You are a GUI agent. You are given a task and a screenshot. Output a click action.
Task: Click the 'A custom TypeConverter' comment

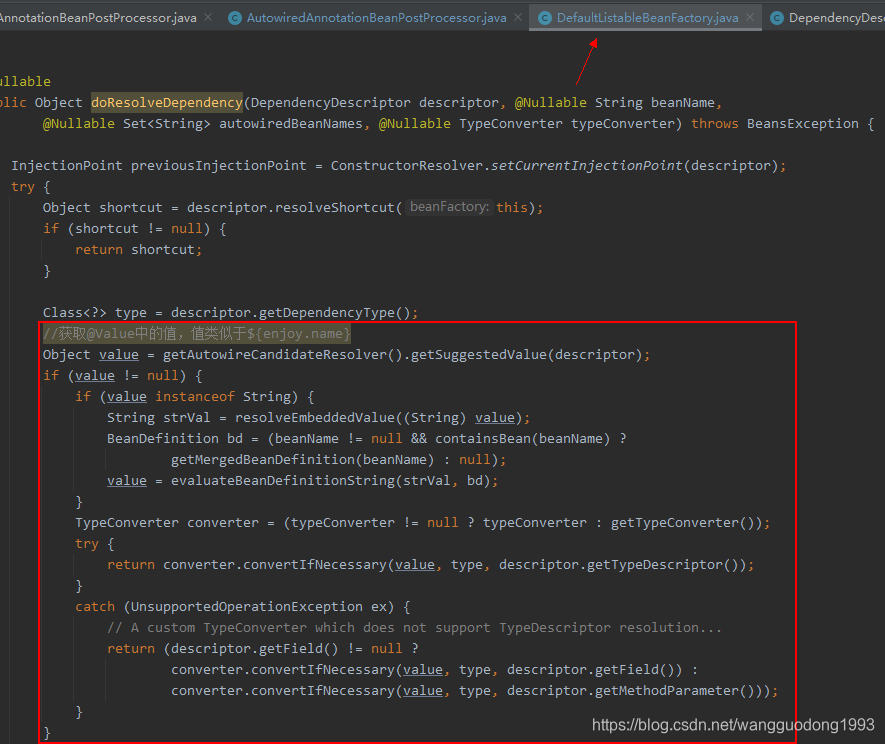(414, 627)
